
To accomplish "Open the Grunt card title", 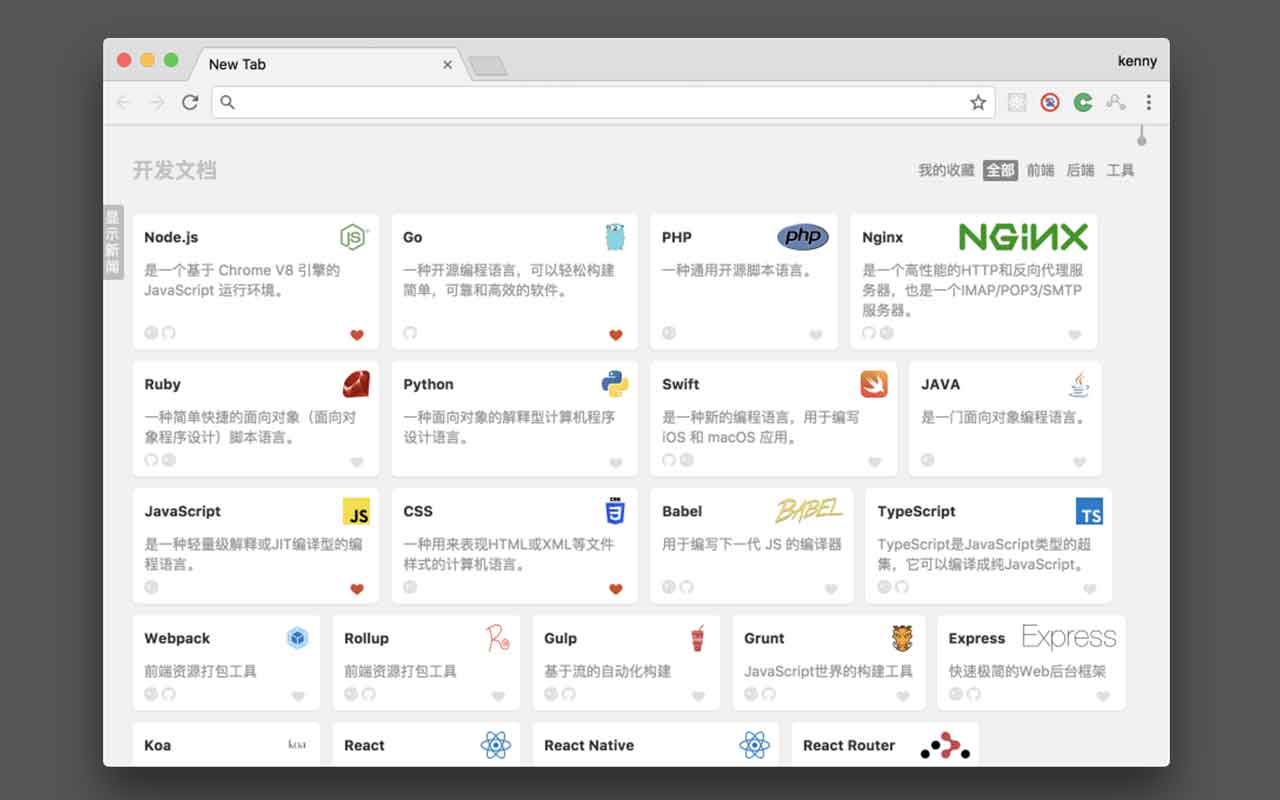I will tap(764, 638).
